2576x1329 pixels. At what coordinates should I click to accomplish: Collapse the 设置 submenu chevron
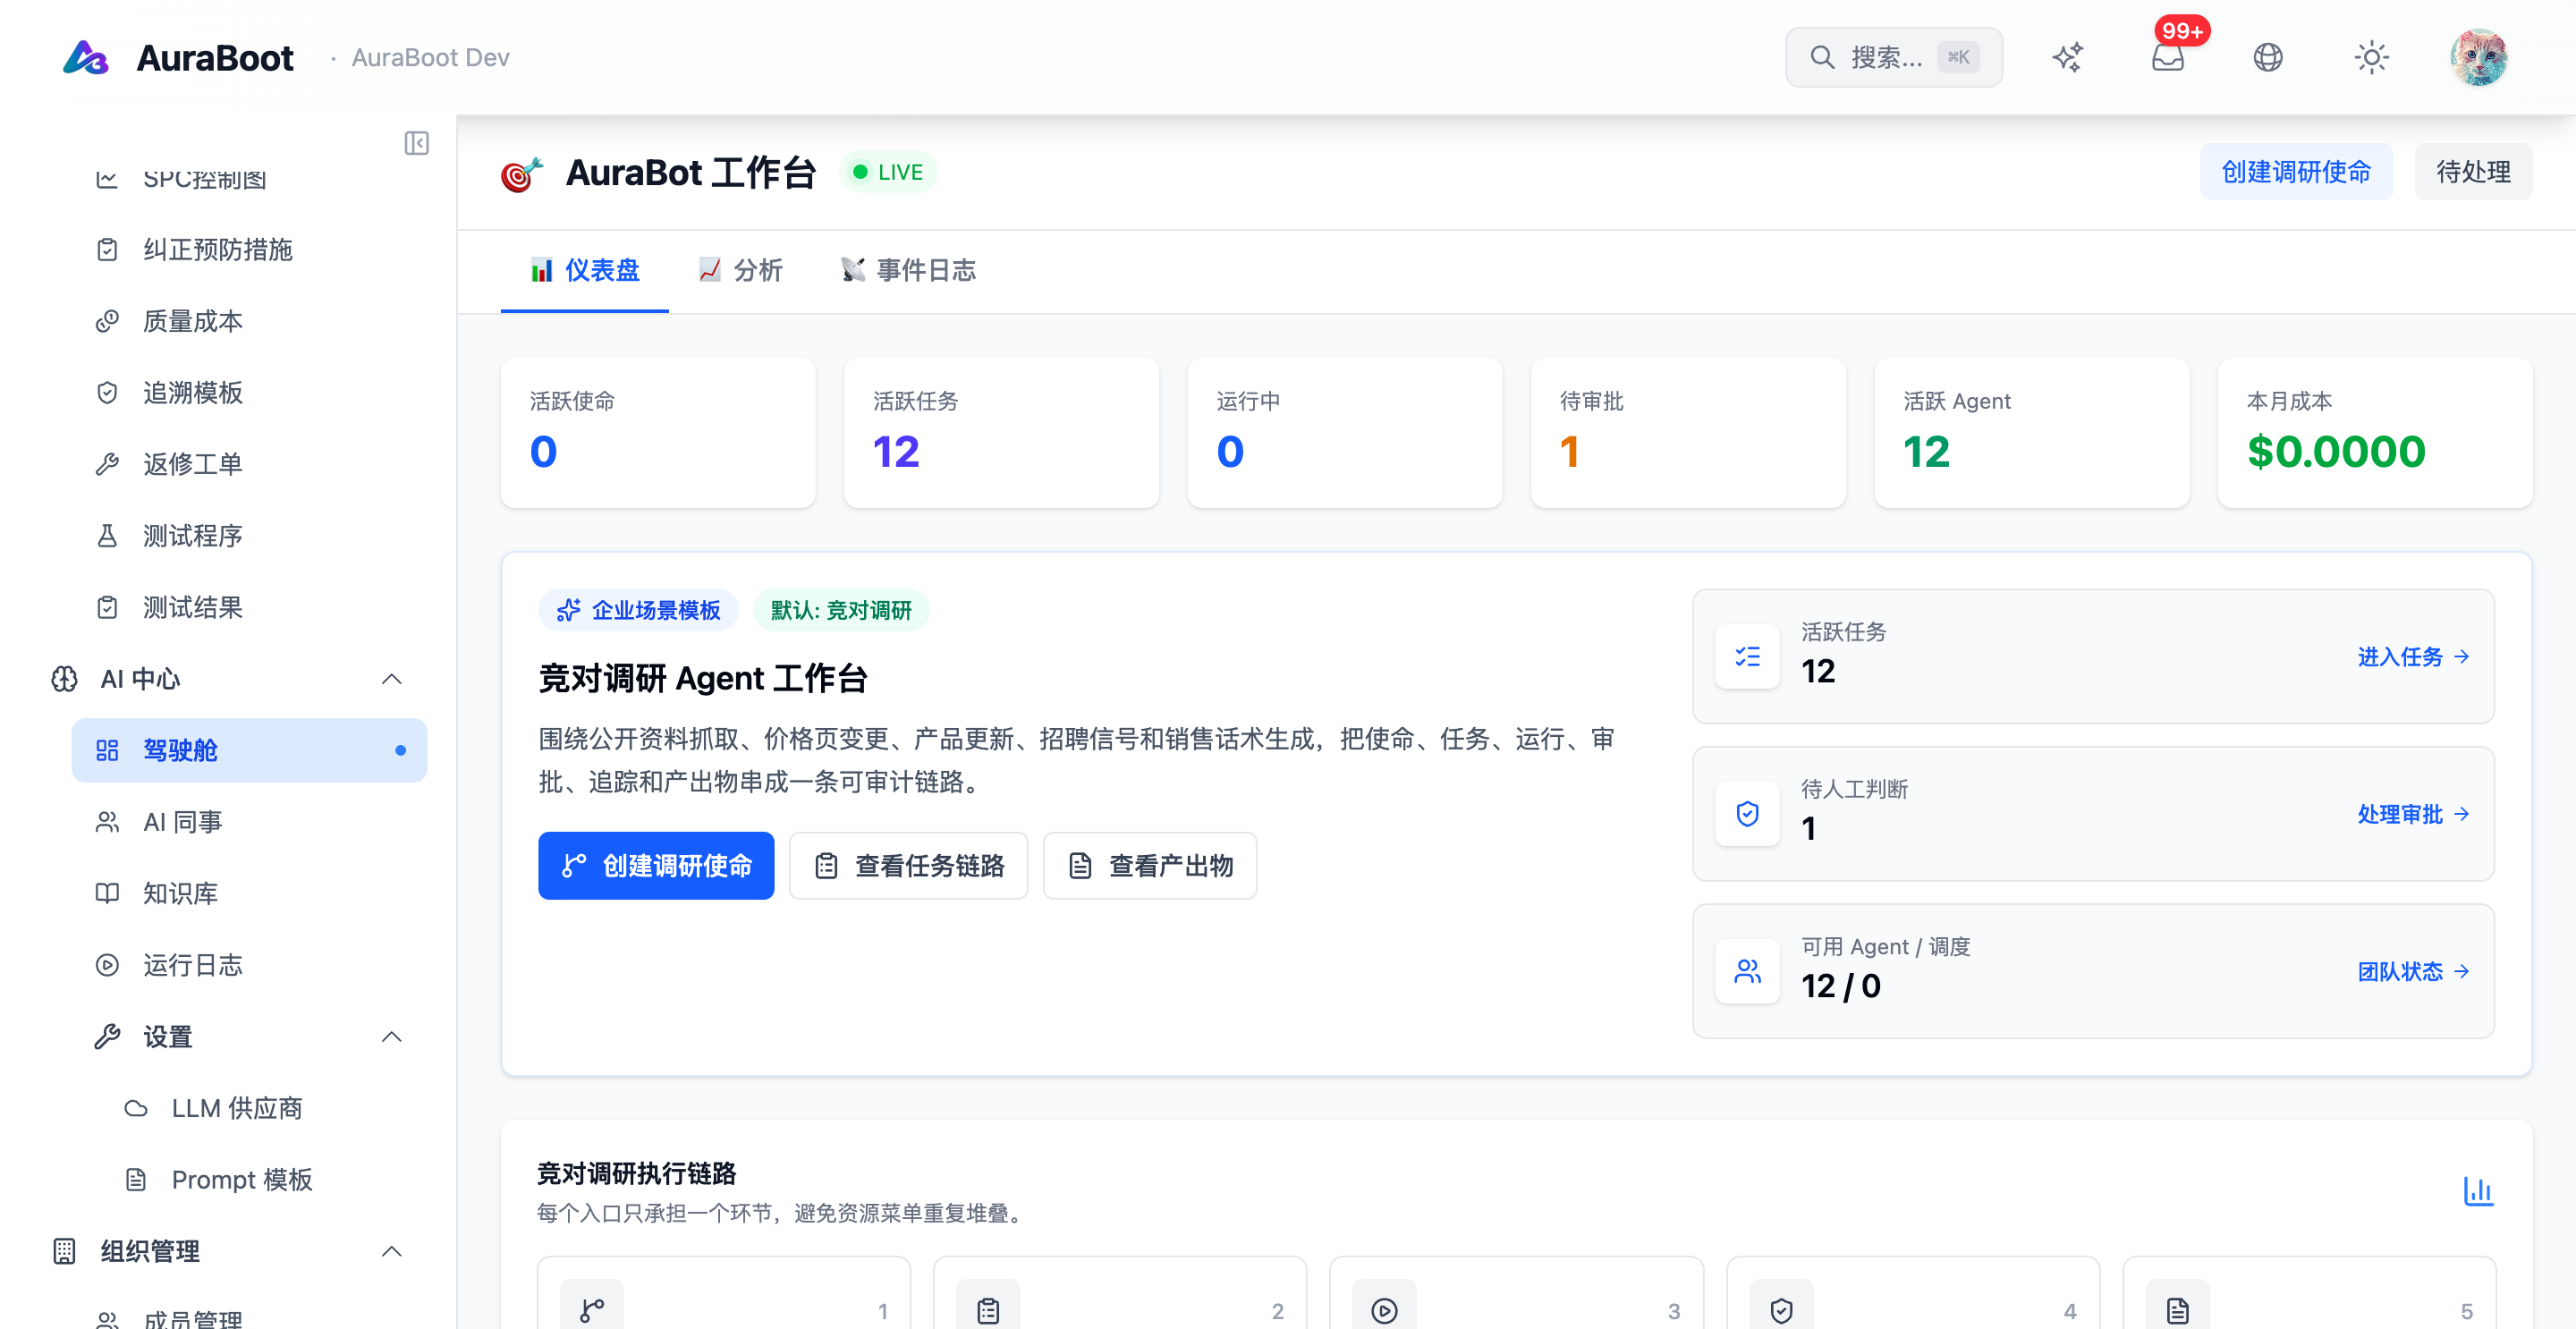click(x=392, y=1037)
